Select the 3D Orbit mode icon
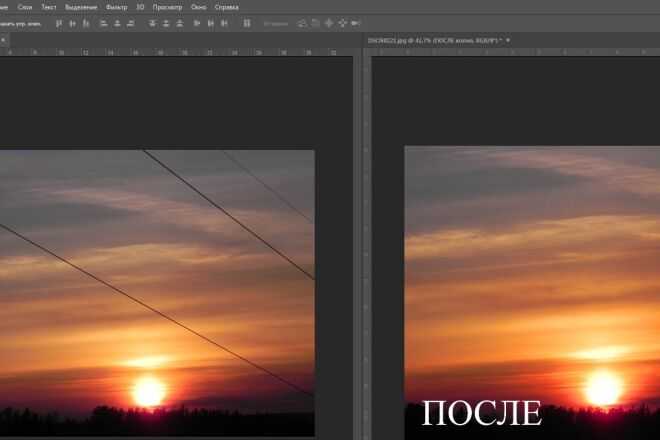The width and height of the screenshot is (660, 440). [x=302, y=24]
